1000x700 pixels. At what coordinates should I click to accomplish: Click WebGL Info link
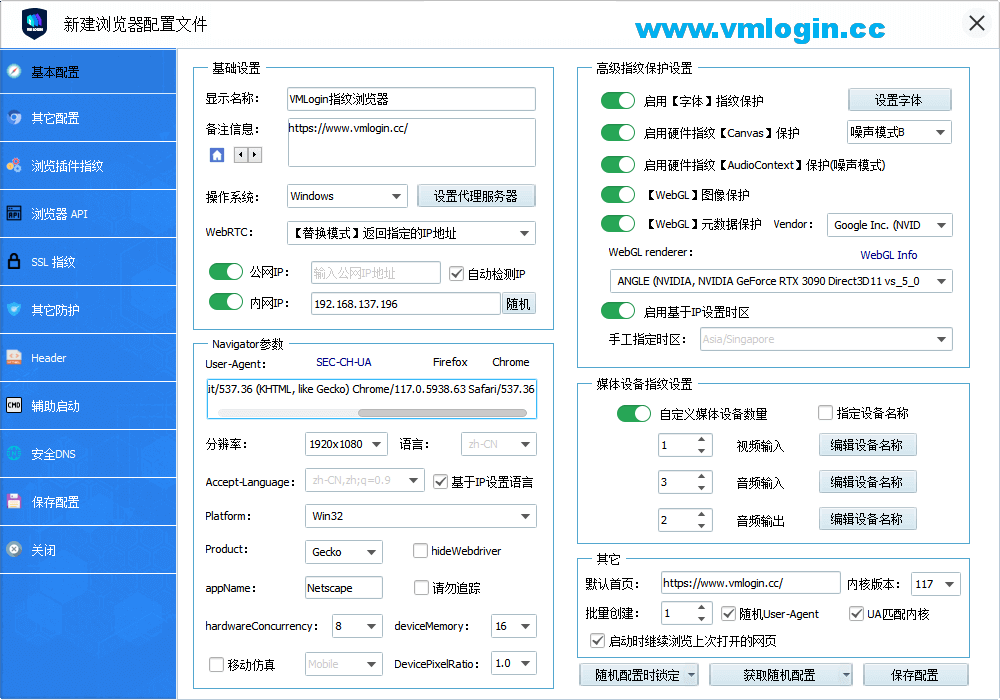tap(888, 255)
